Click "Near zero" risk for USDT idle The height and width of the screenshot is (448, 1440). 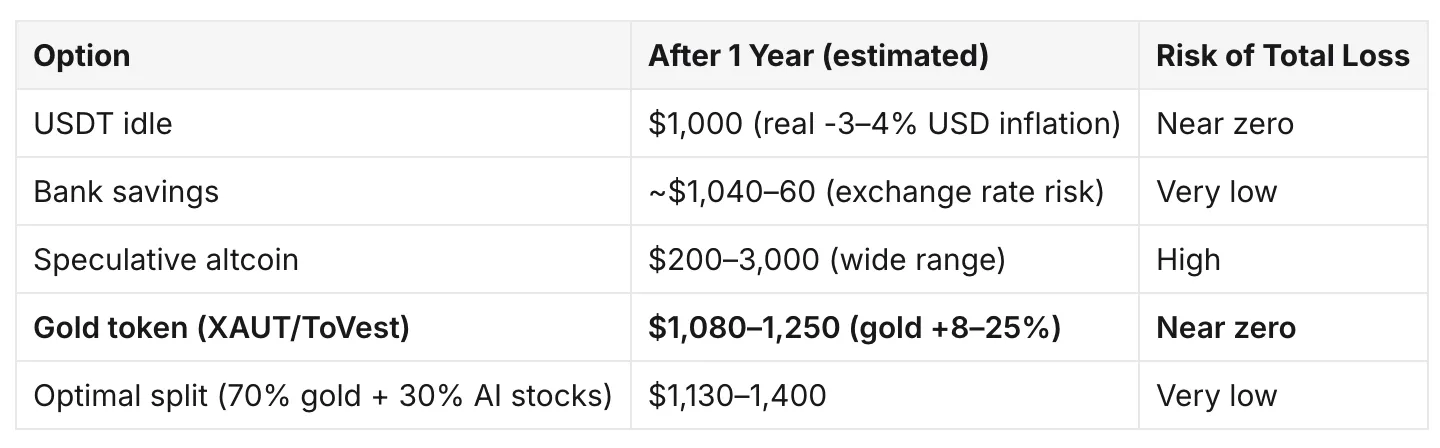click(x=1225, y=123)
